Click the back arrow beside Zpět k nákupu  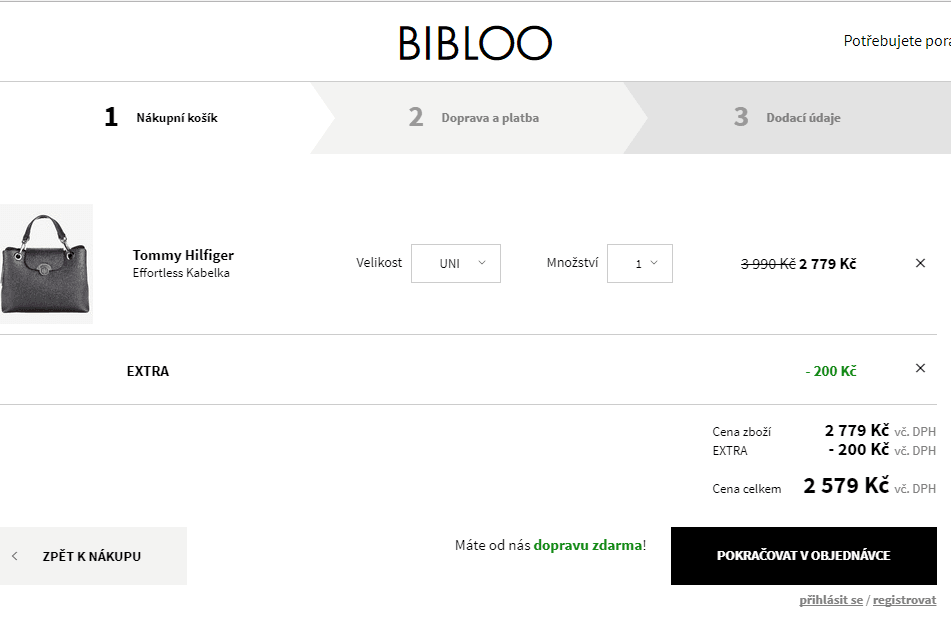coord(15,556)
